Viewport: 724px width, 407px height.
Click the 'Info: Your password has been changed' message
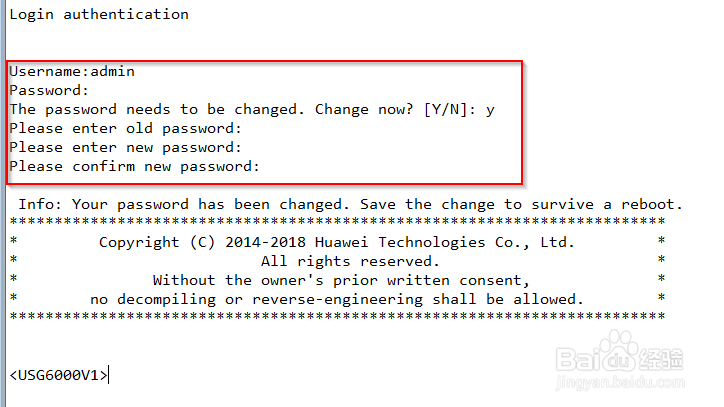pyautogui.click(x=350, y=204)
